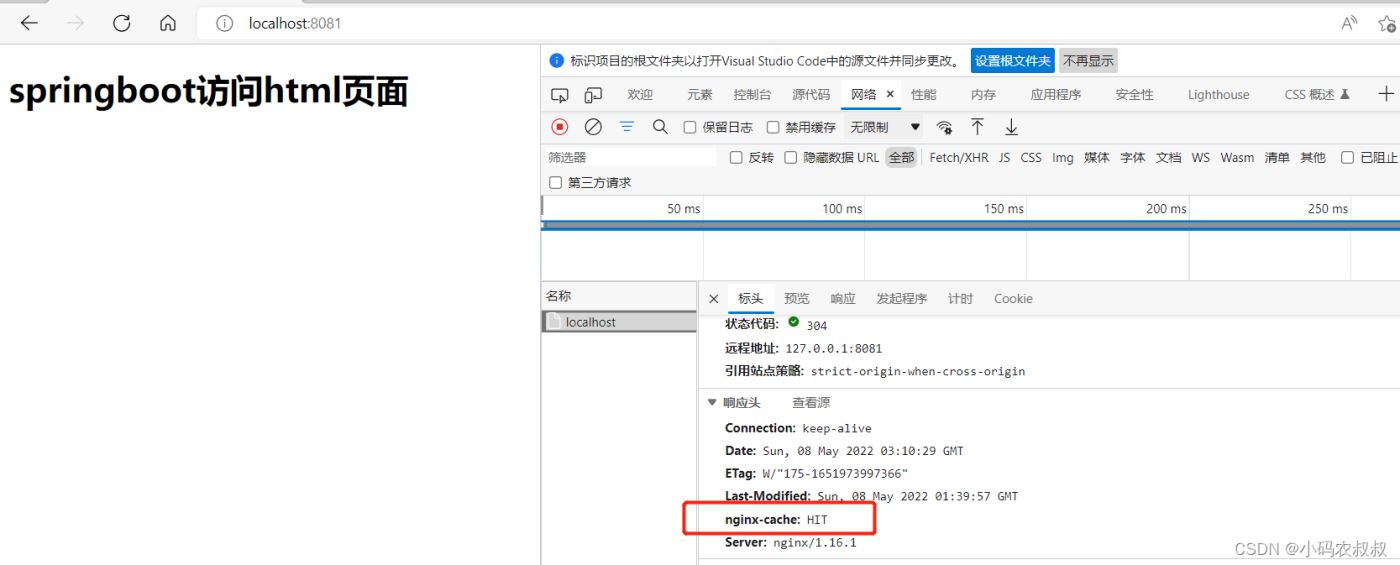The width and height of the screenshot is (1400, 565).
Task: Enable the 禁用缓存 checkbox
Action: [x=773, y=128]
